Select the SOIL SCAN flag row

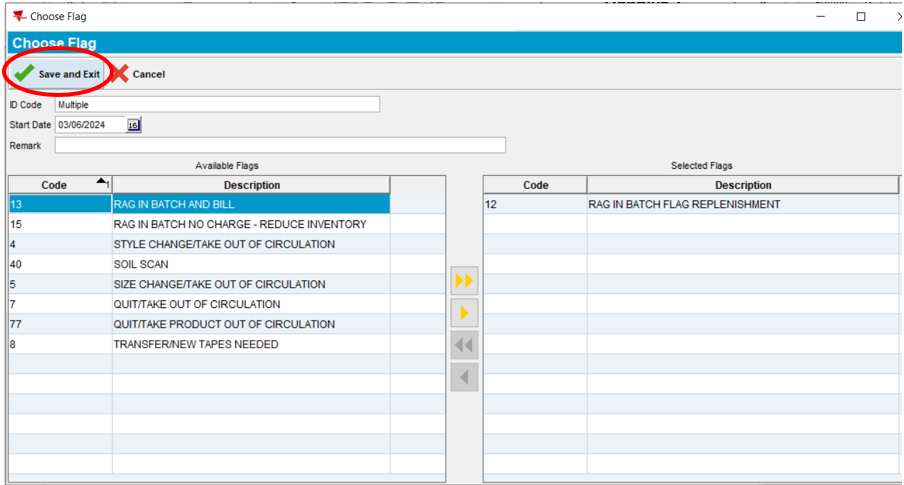[141, 264]
